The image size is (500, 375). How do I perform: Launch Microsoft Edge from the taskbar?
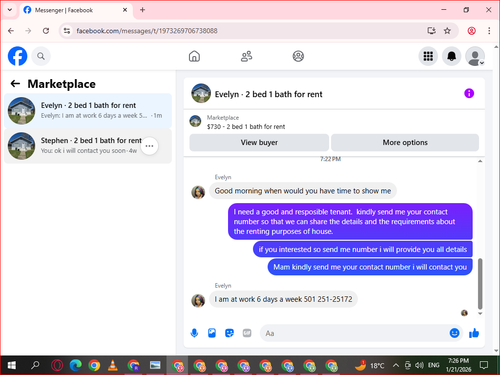tap(76, 365)
